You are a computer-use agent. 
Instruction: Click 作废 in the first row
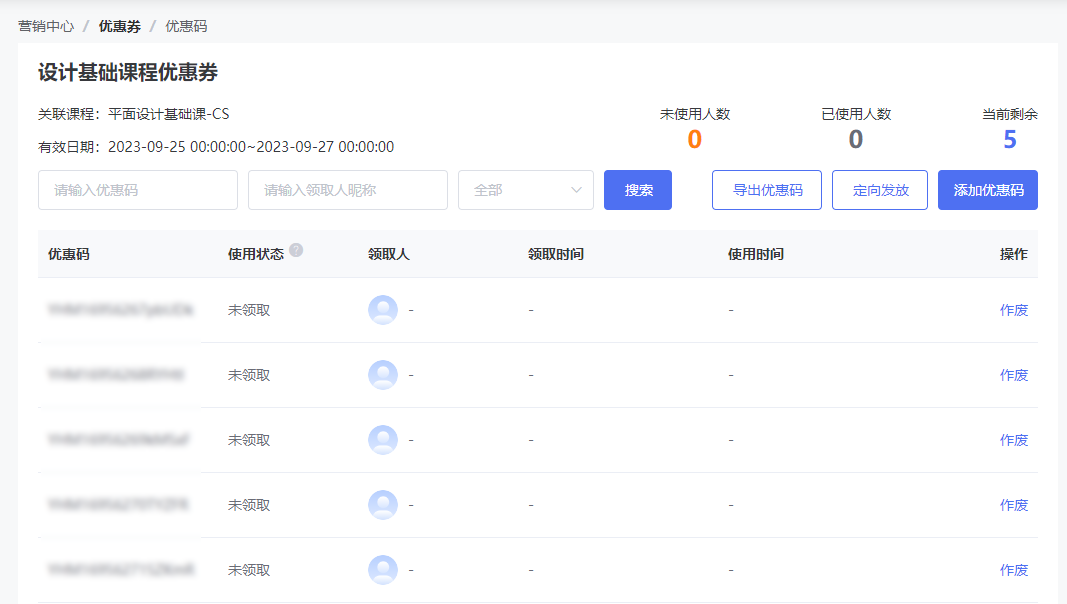(1014, 310)
